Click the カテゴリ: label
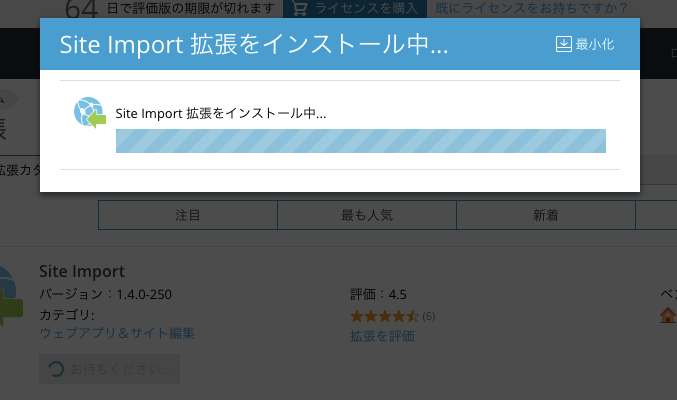Screen dimensions: 677x400 [x=67, y=314]
